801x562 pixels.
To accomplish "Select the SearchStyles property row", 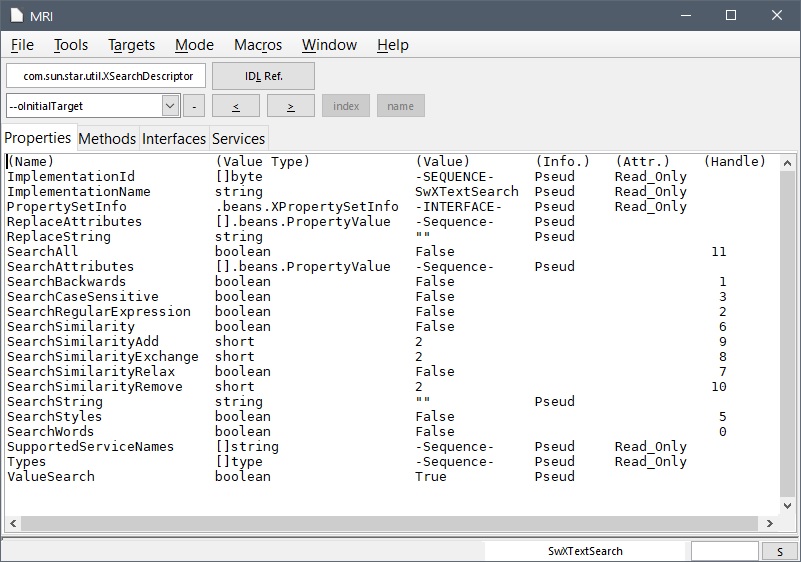I will 392,416.
